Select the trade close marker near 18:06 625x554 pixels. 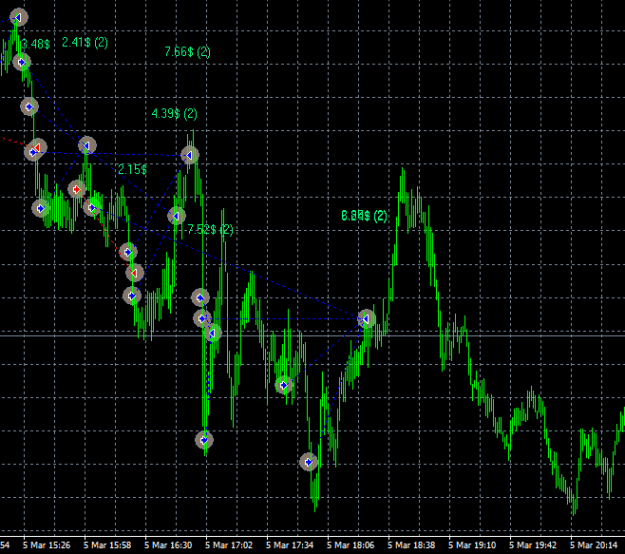coord(366,319)
